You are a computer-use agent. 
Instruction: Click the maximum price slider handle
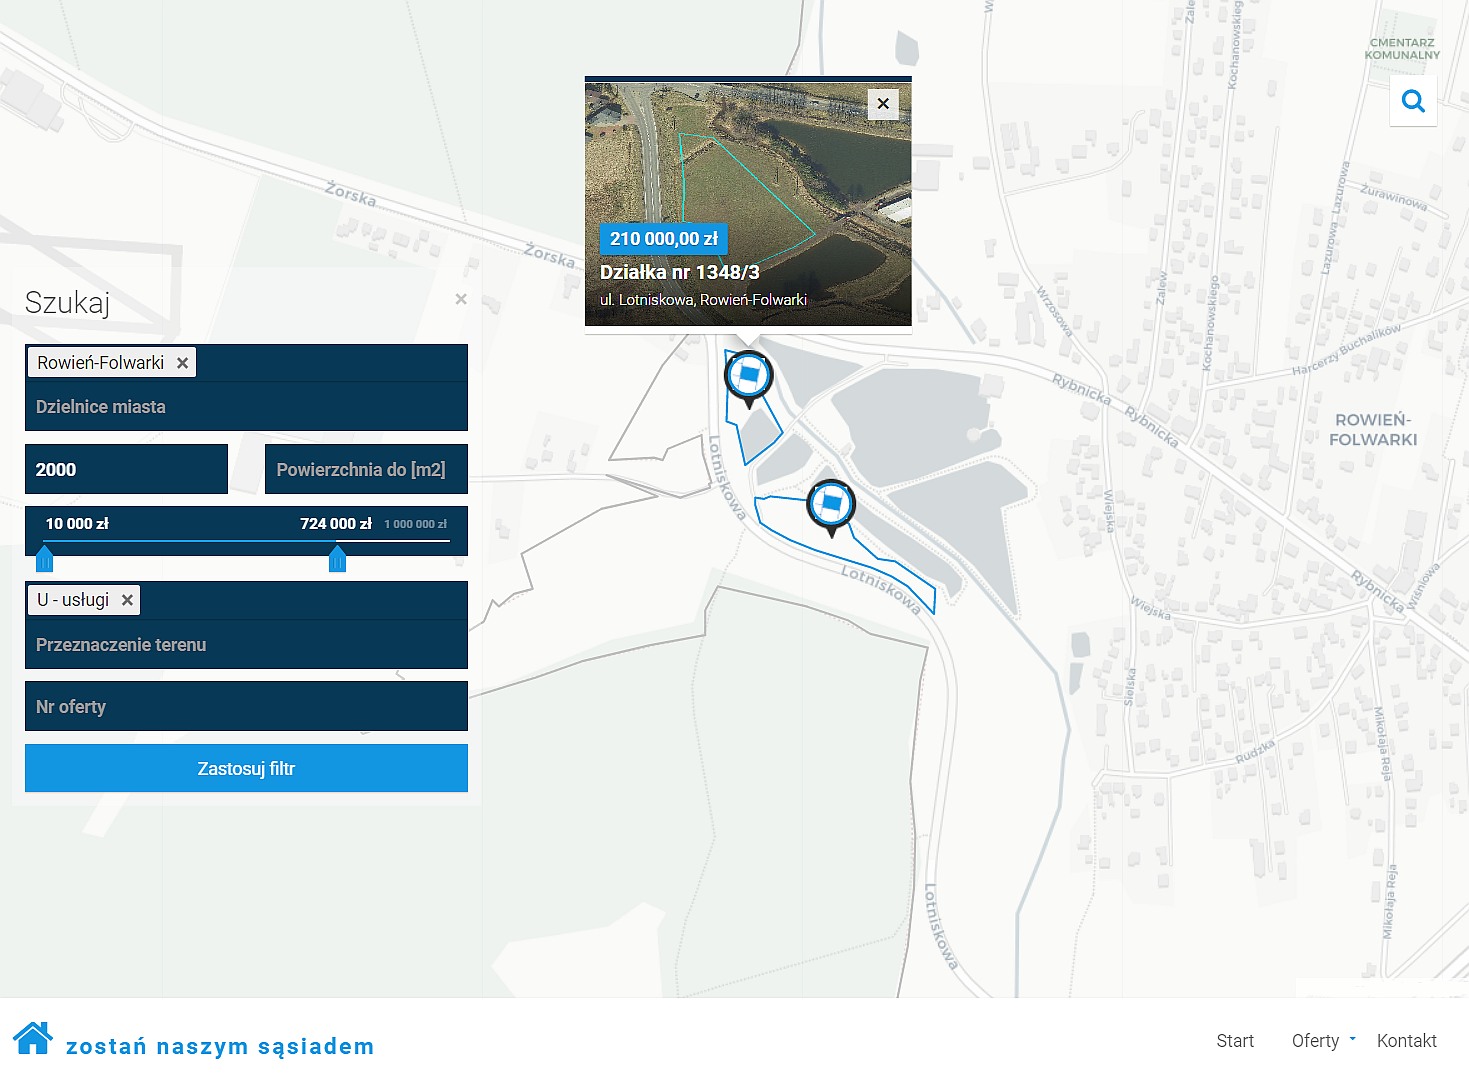coord(337,558)
